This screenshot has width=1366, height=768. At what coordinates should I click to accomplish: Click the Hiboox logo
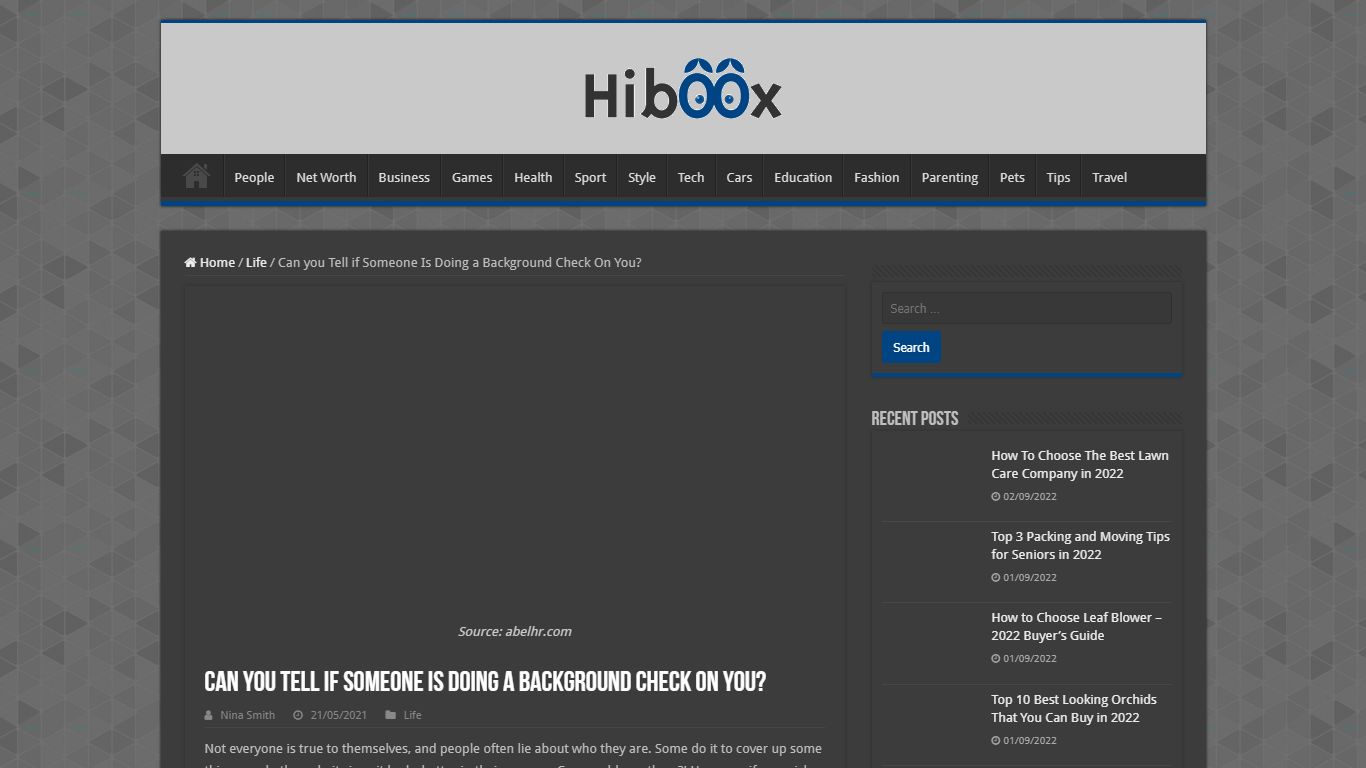click(x=683, y=88)
